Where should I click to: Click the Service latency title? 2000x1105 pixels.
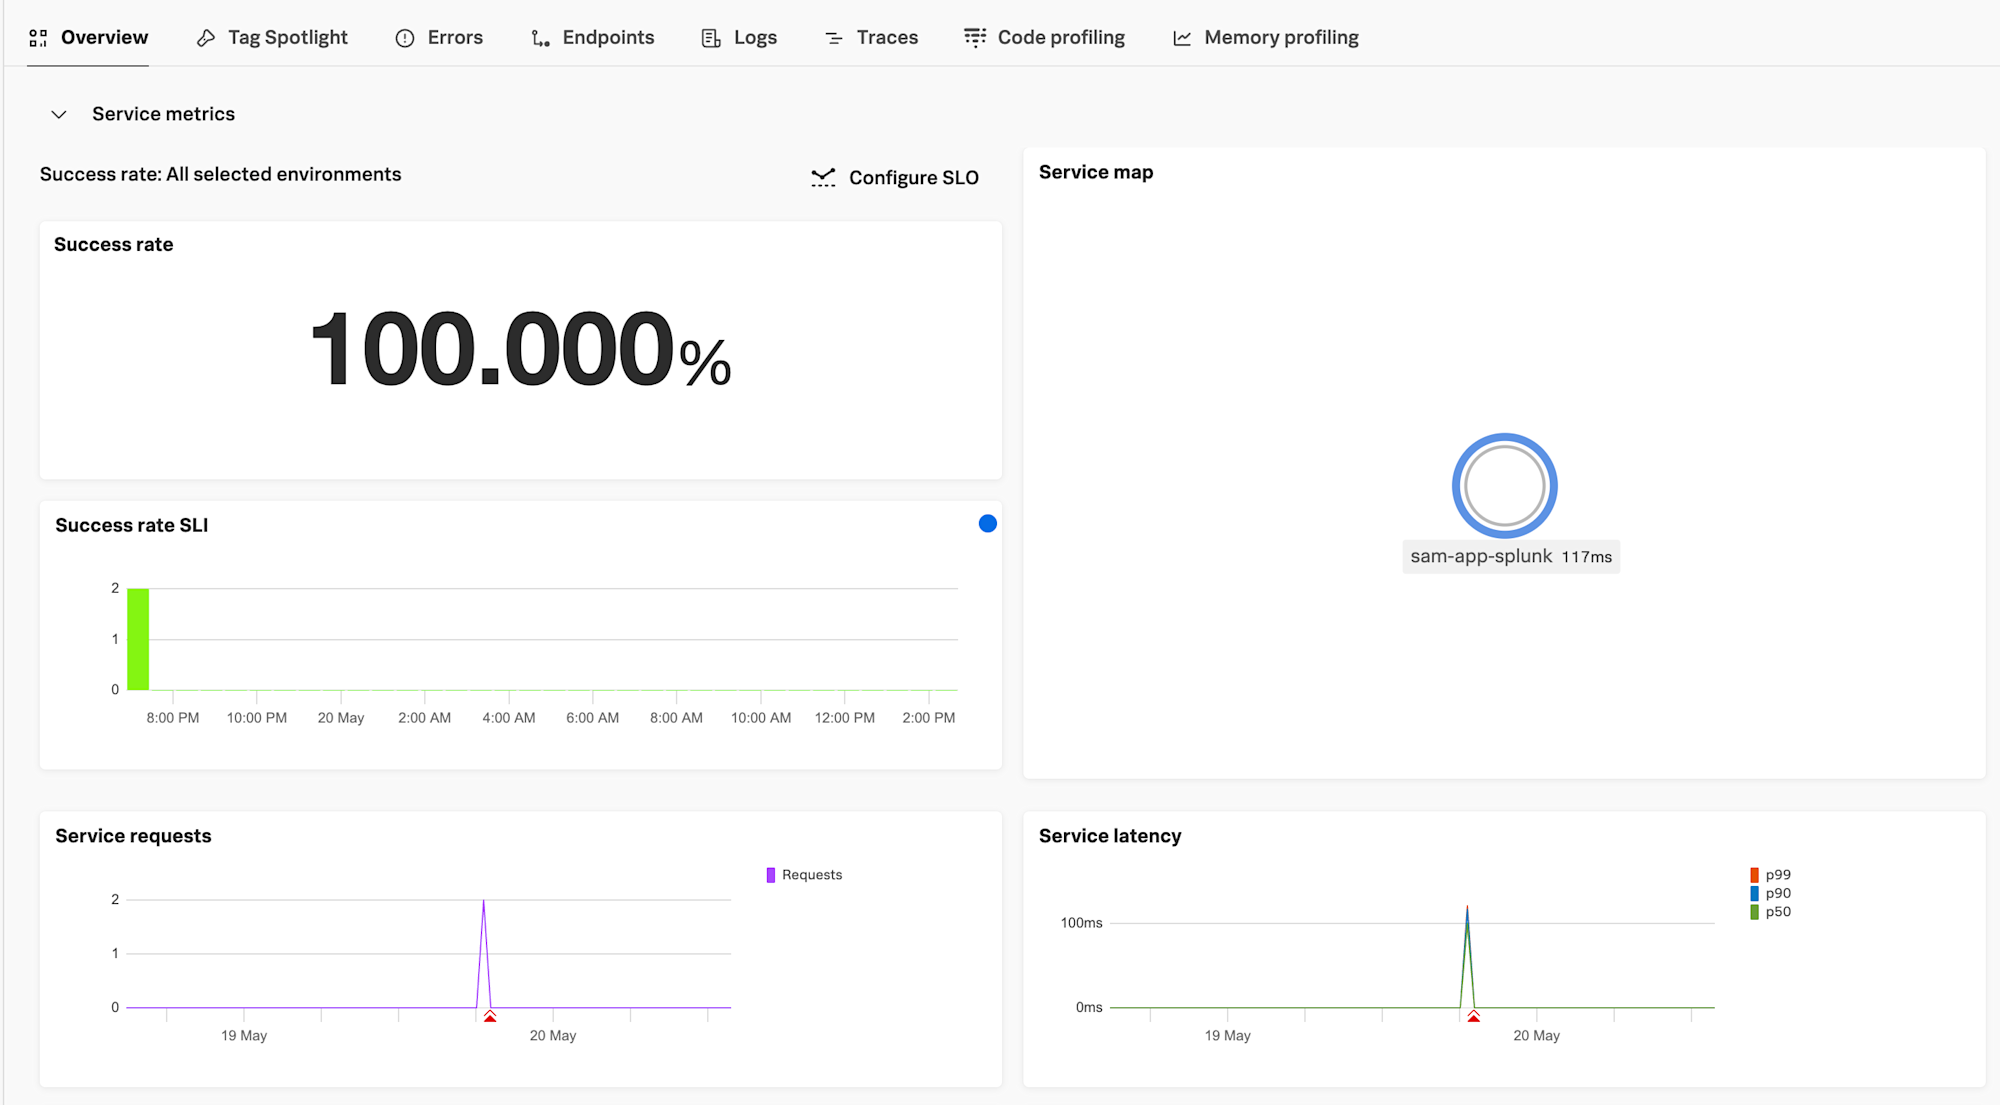point(1110,836)
